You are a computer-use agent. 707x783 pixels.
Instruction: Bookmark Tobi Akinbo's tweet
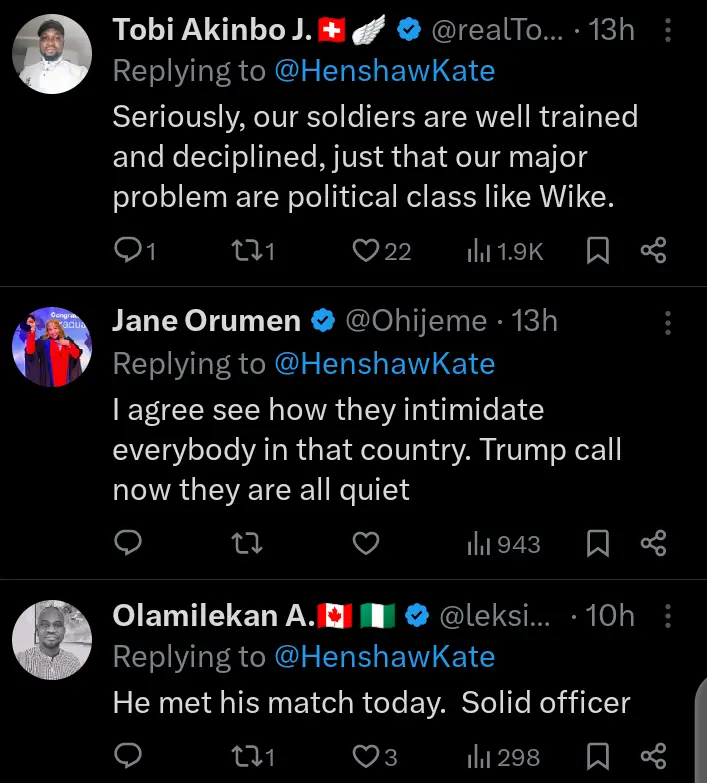click(597, 251)
